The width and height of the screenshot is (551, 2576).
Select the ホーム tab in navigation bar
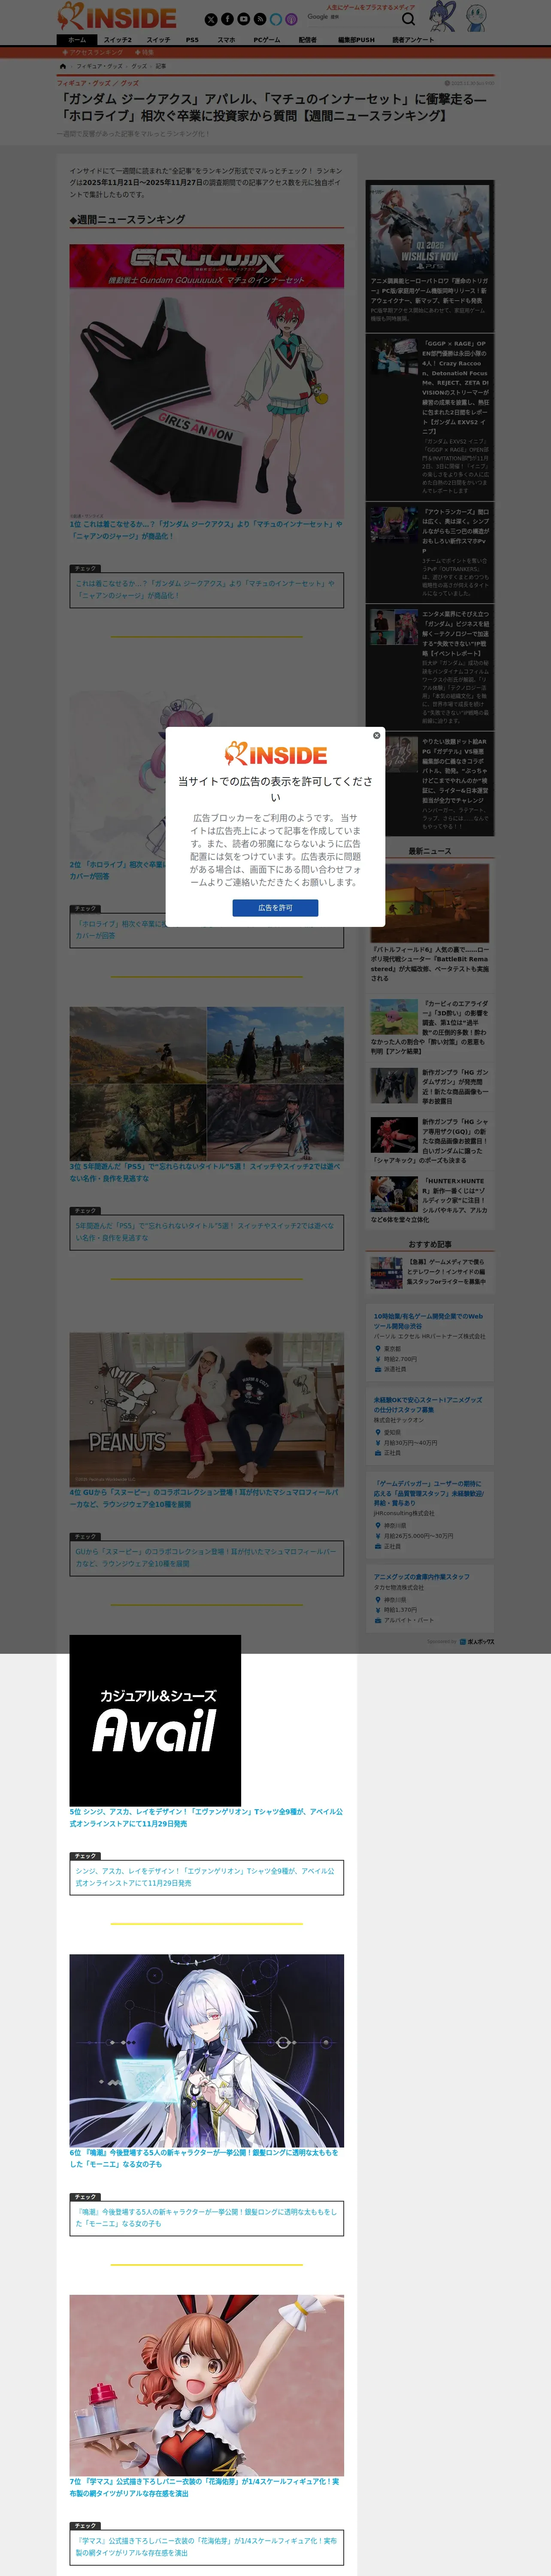(77, 40)
